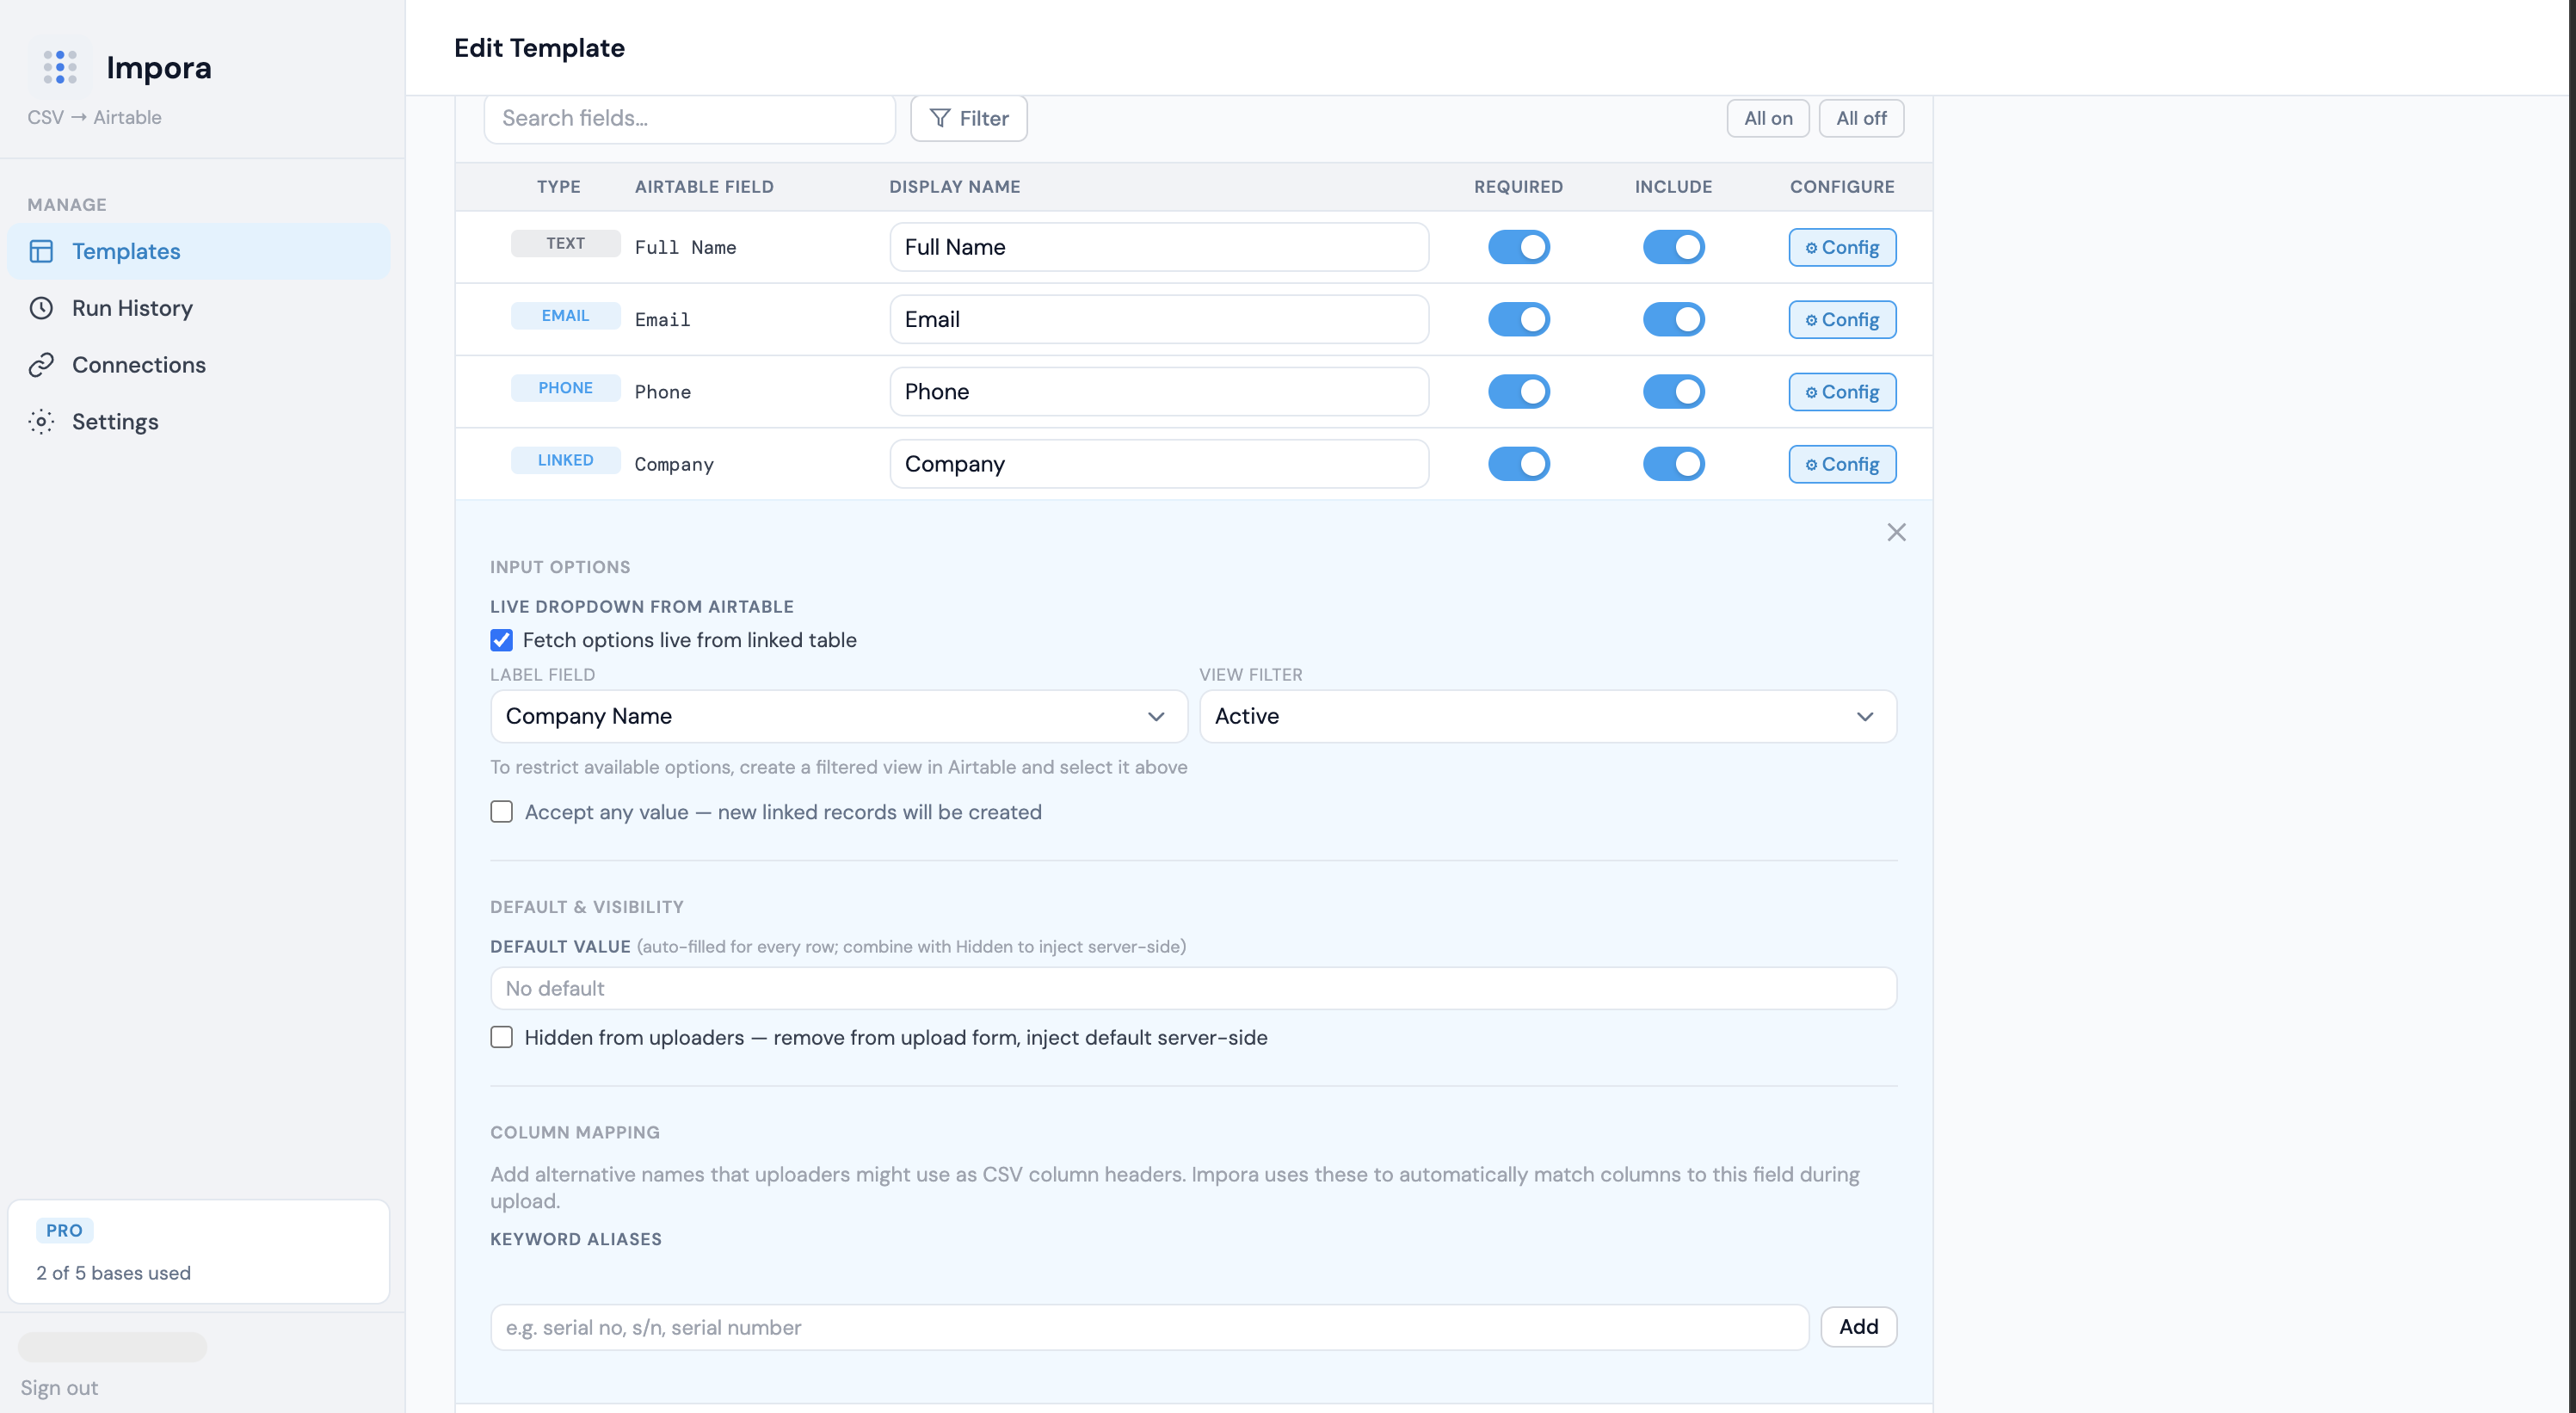Viewport: 2576px width, 1413px height.
Task: Click the filter funnel icon
Action: 939,118
